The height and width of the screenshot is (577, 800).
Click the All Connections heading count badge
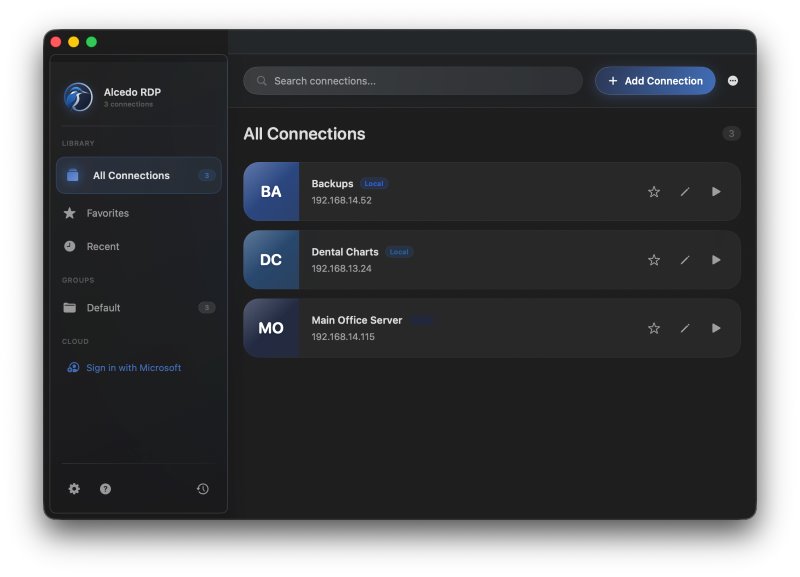click(731, 134)
